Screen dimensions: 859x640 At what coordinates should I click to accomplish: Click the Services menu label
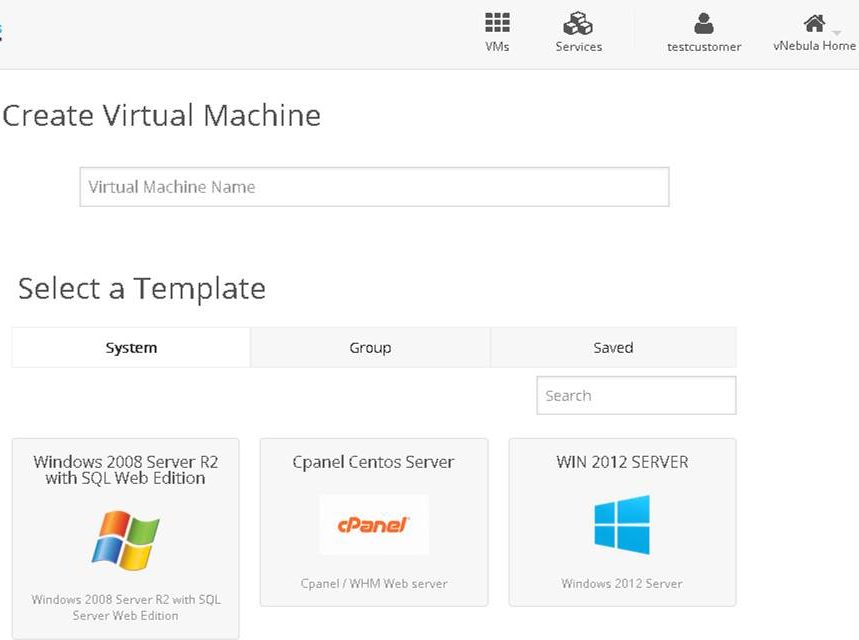(x=578, y=47)
